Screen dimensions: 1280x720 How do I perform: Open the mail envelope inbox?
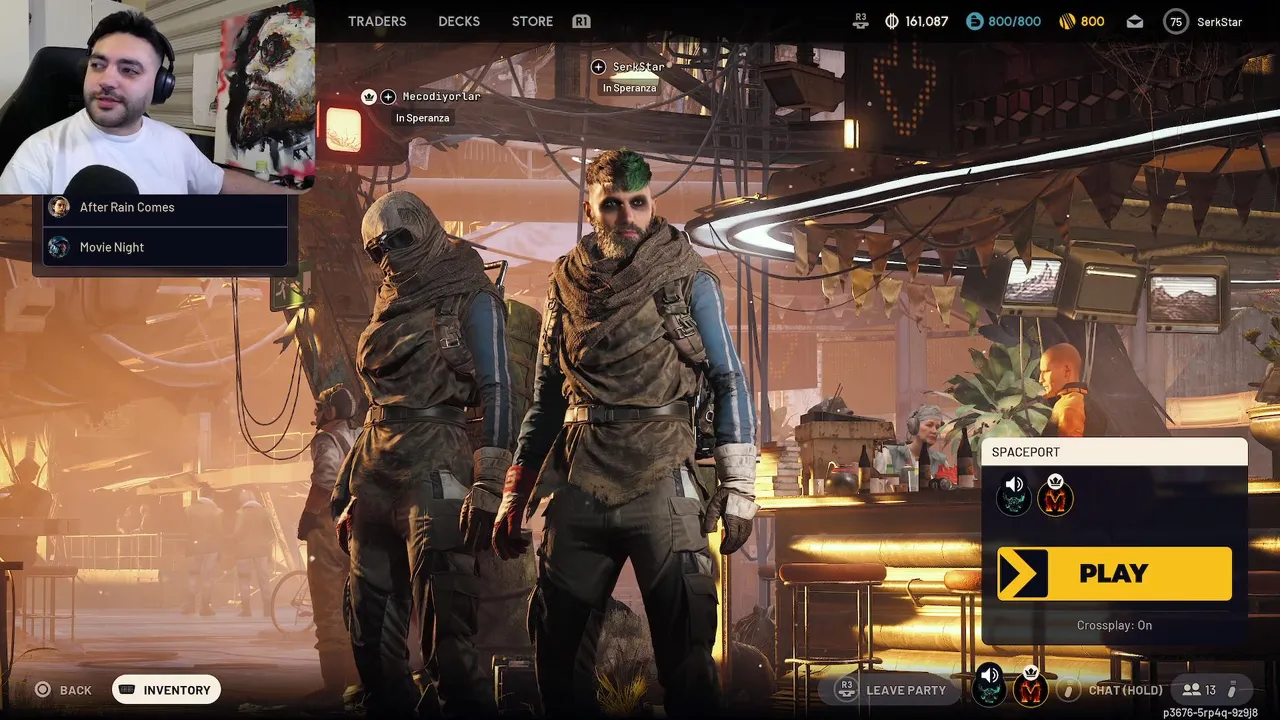[1135, 21]
